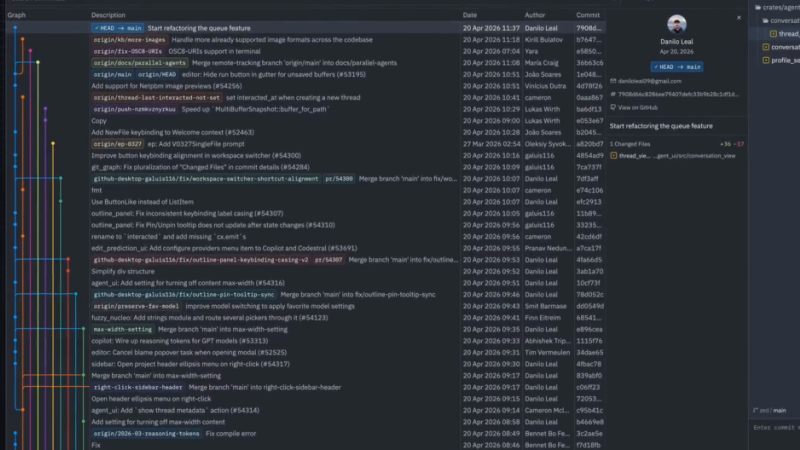Screen dimensions: 800x450
Task: Click the full commit SHA 7908d66c...
Action: point(679,94)
